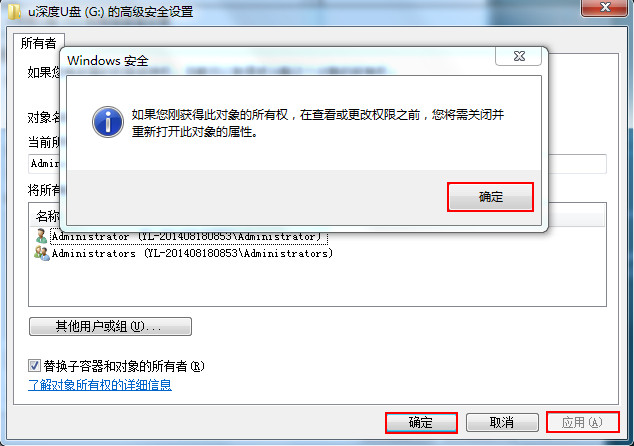This screenshot has height=446, width=634.
Task: Click the 取消 button
Action: point(502,423)
